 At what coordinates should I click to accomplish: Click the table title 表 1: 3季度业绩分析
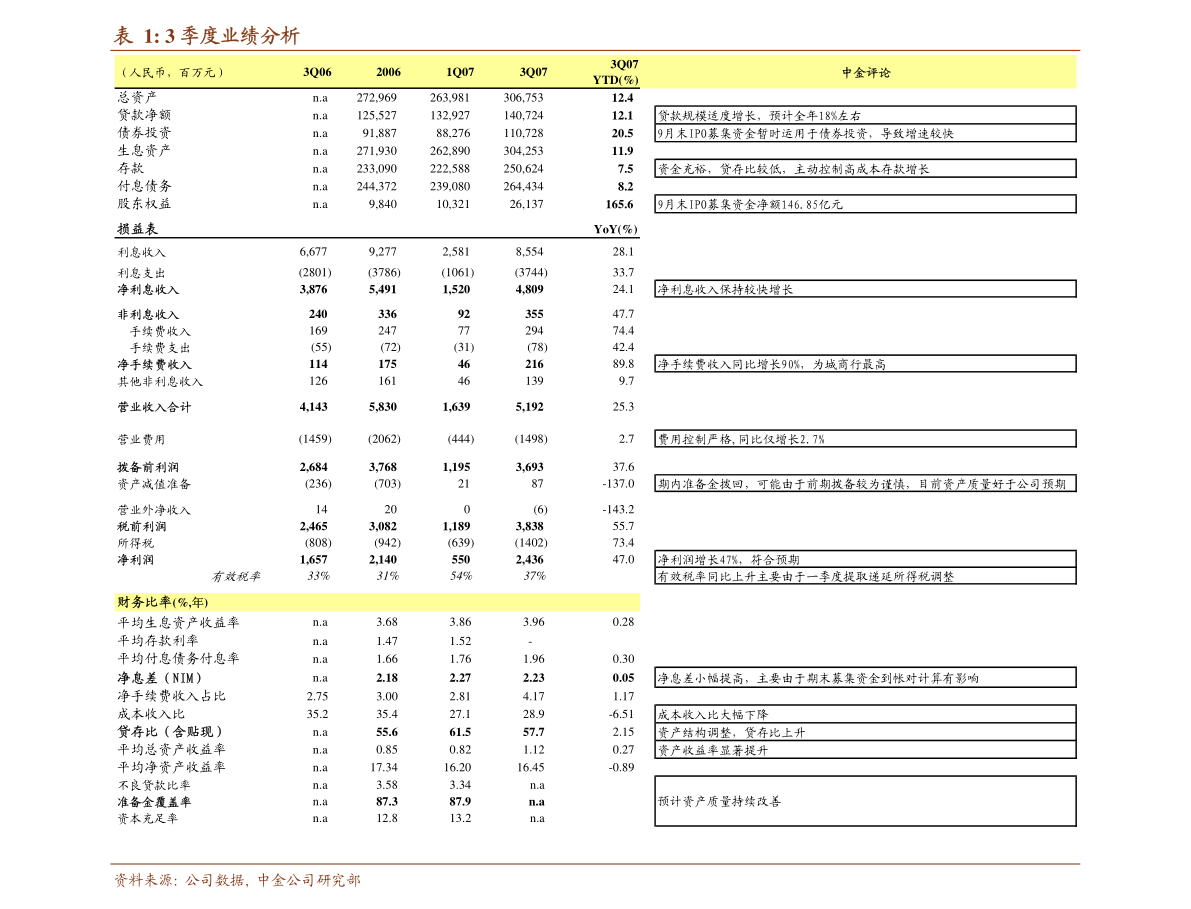pyautogui.click(x=206, y=36)
